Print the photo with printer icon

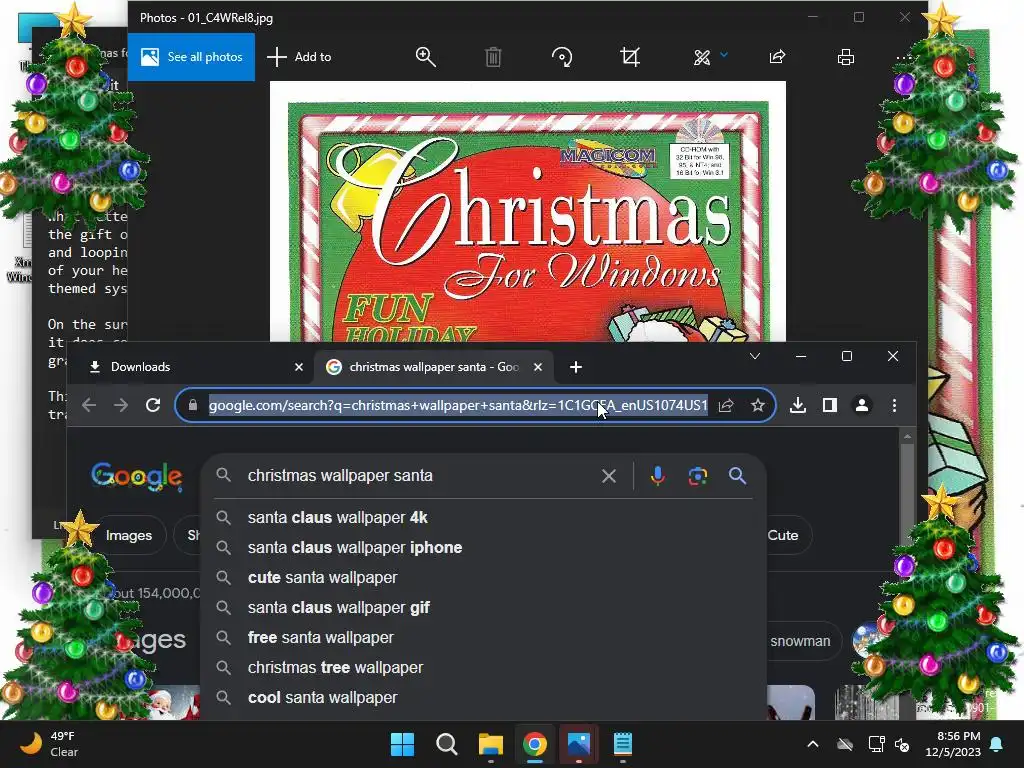click(x=846, y=57)
